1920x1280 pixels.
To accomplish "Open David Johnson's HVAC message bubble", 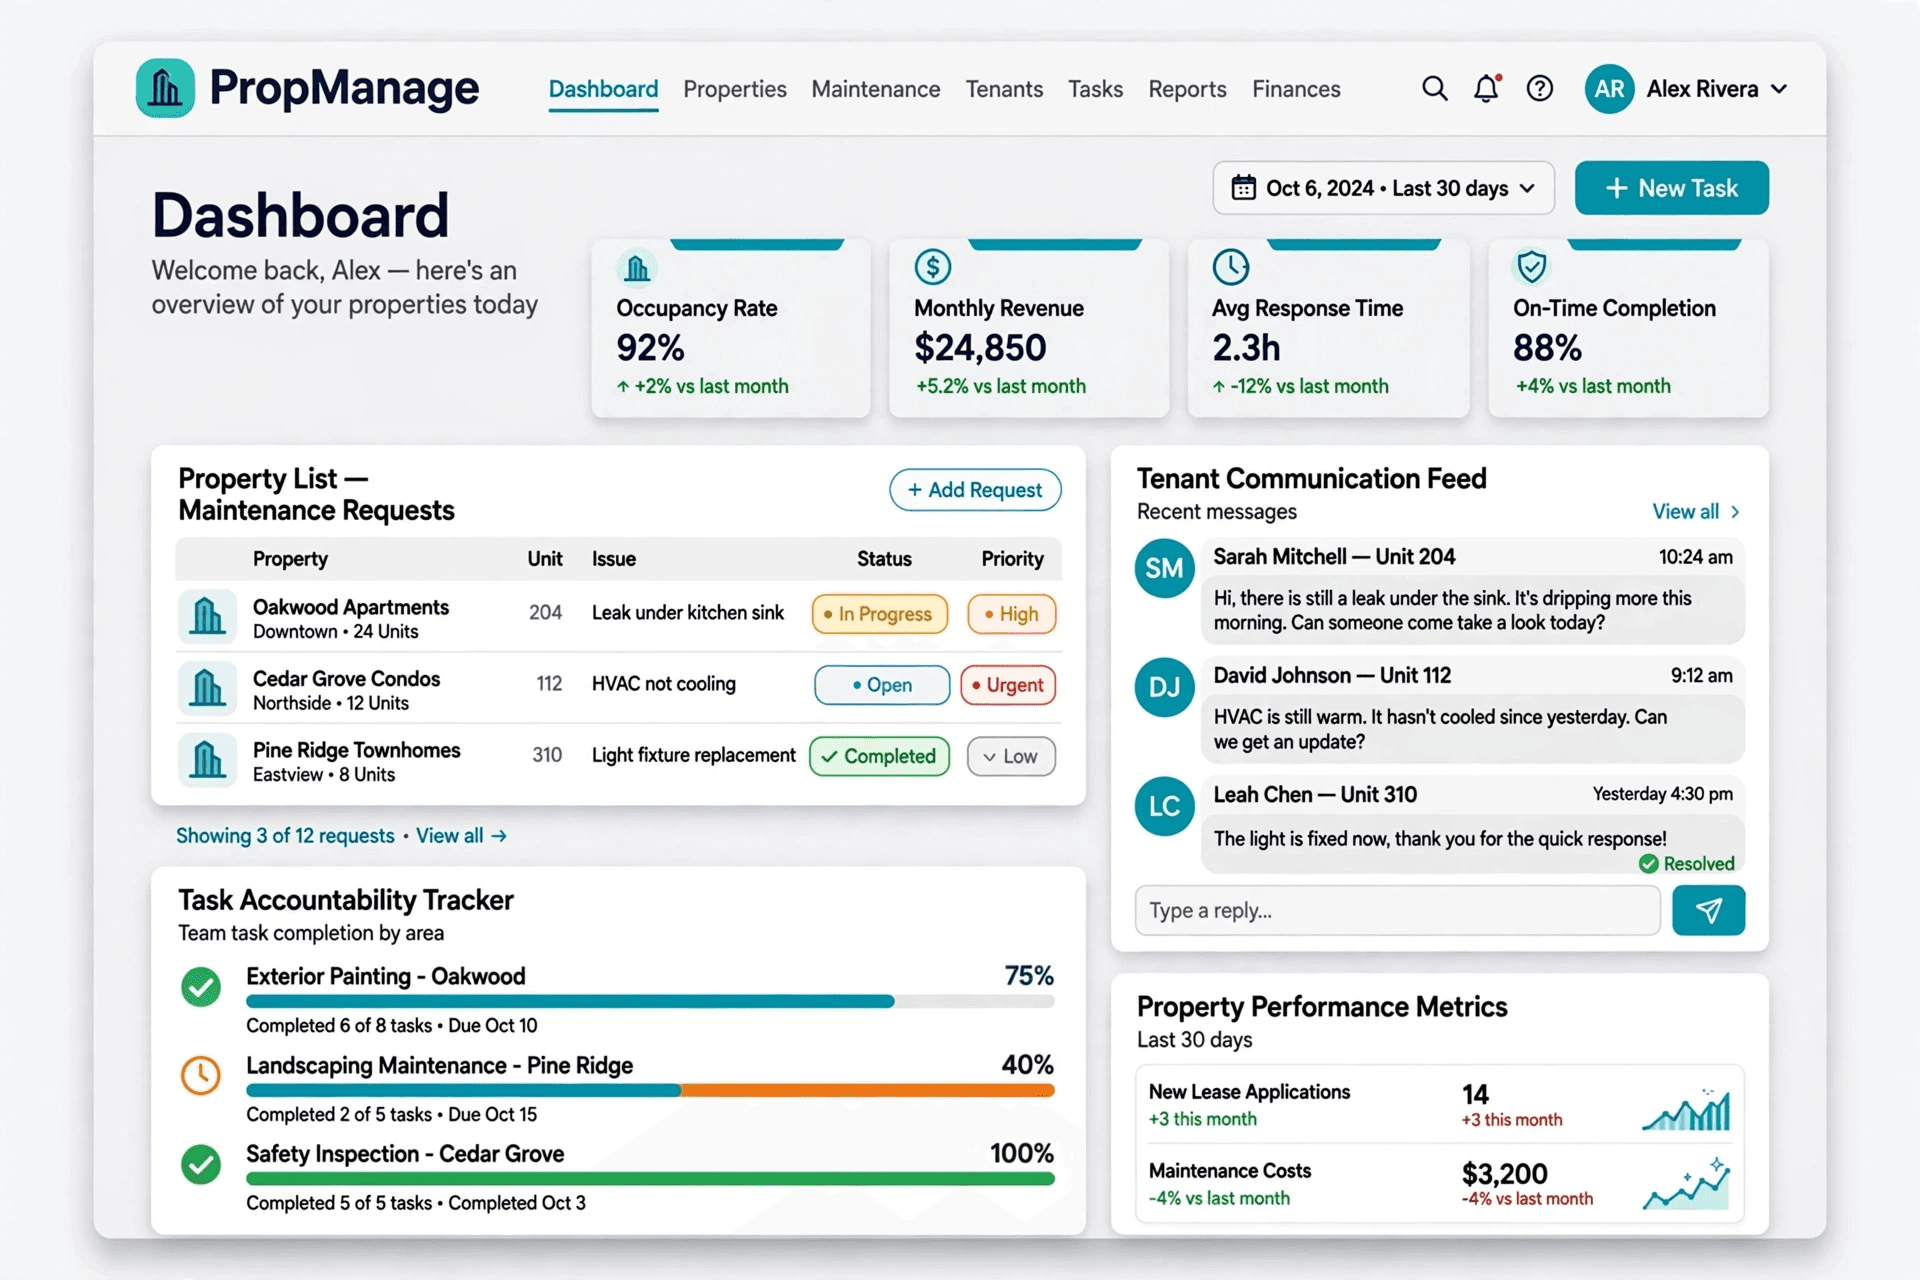I will tap(1473, 729).
